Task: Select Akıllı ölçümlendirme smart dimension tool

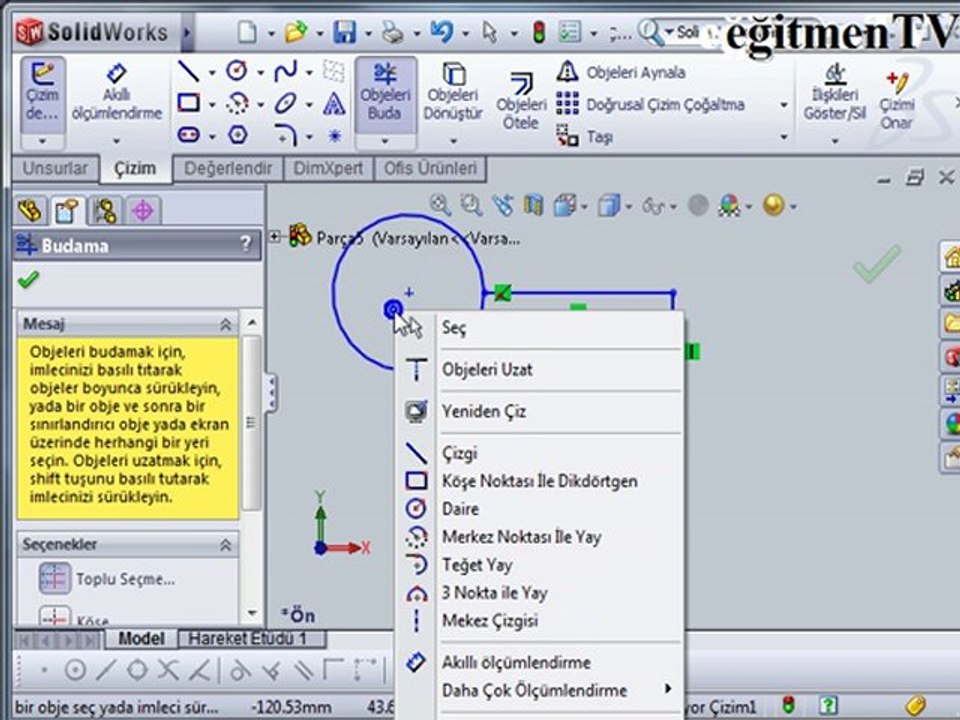Action: (116, 94)
